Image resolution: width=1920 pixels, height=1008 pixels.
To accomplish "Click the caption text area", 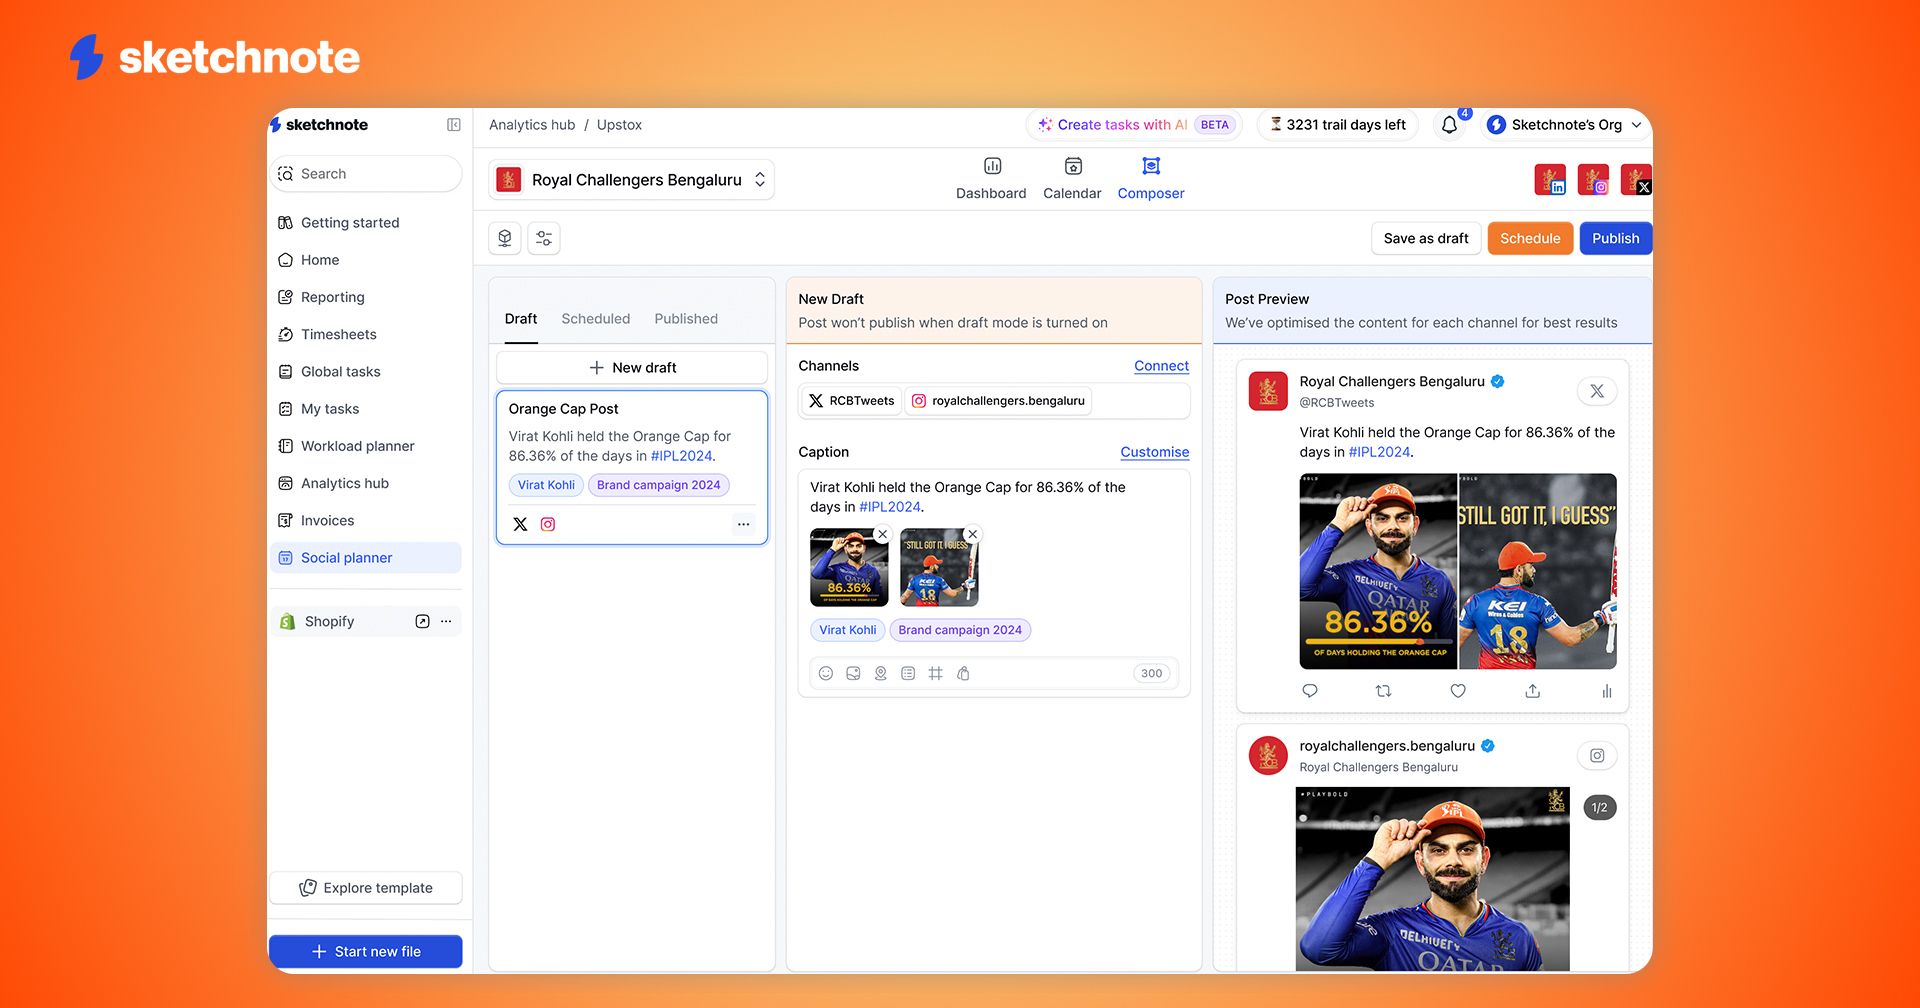I will [x=968, y=497].
